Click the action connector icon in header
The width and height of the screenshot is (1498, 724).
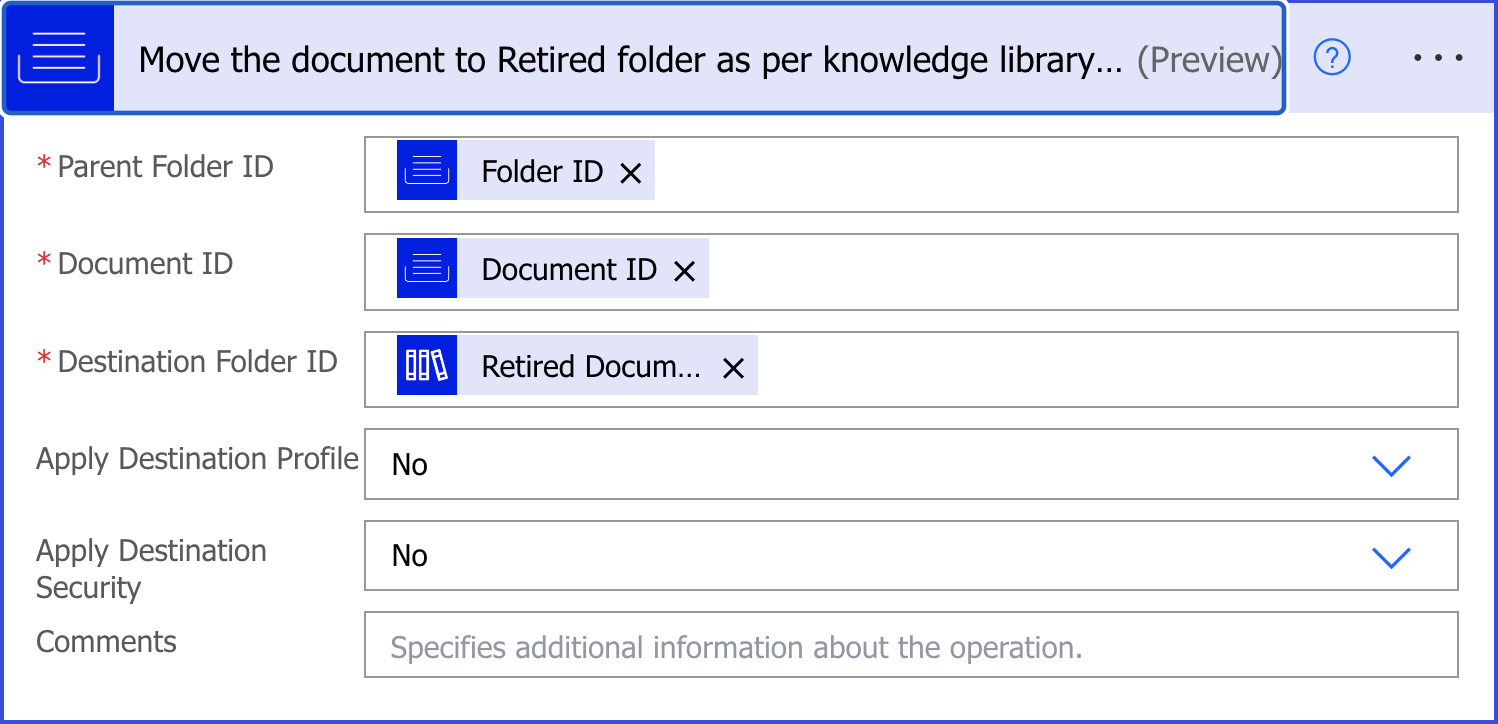pyautogui.click(x=59, y=59)
